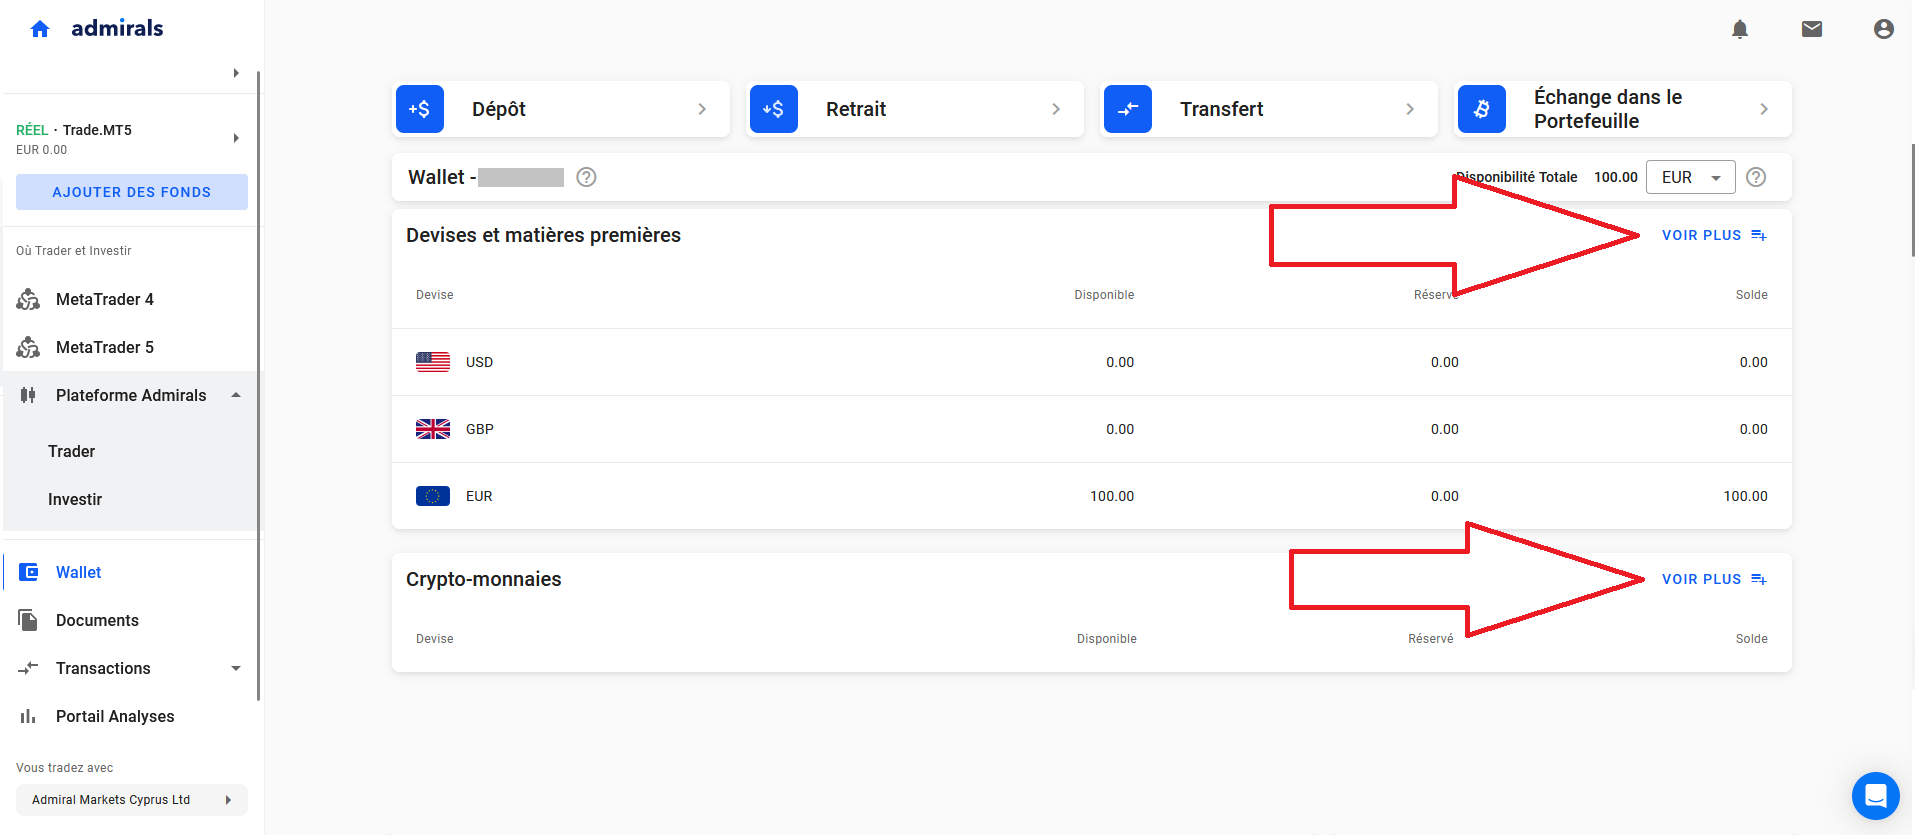The width and height of the screenshot is (1915, 835).
Task: Click EUR disponible value 100.00
Action: [1112, 496]
